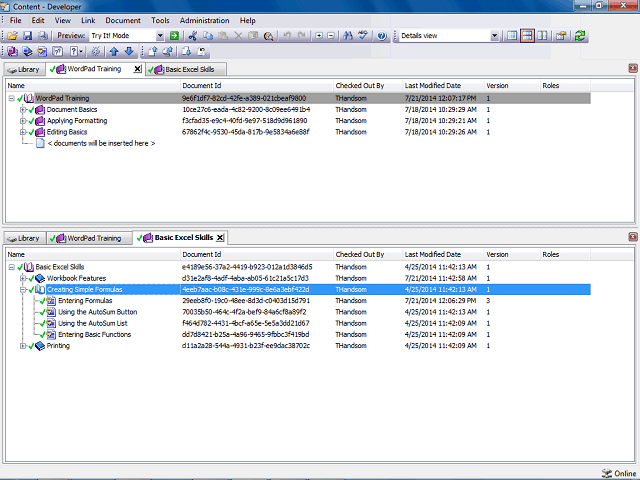Viewport: 640px width, 480px height.
Task: Open the Details view dropdown
Action: coord(494,36)
